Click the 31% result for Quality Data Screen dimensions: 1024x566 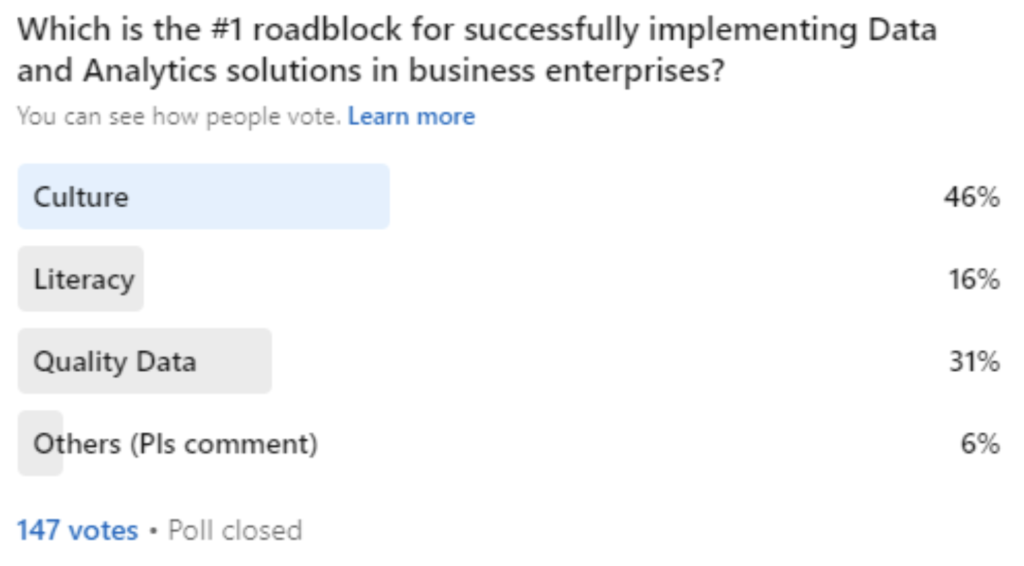pyautogui.click(x=974, y=361)
